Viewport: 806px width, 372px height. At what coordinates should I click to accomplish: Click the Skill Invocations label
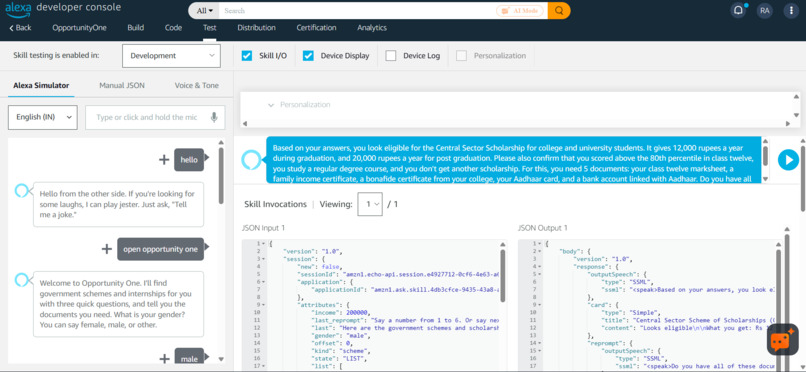[276, 204]
